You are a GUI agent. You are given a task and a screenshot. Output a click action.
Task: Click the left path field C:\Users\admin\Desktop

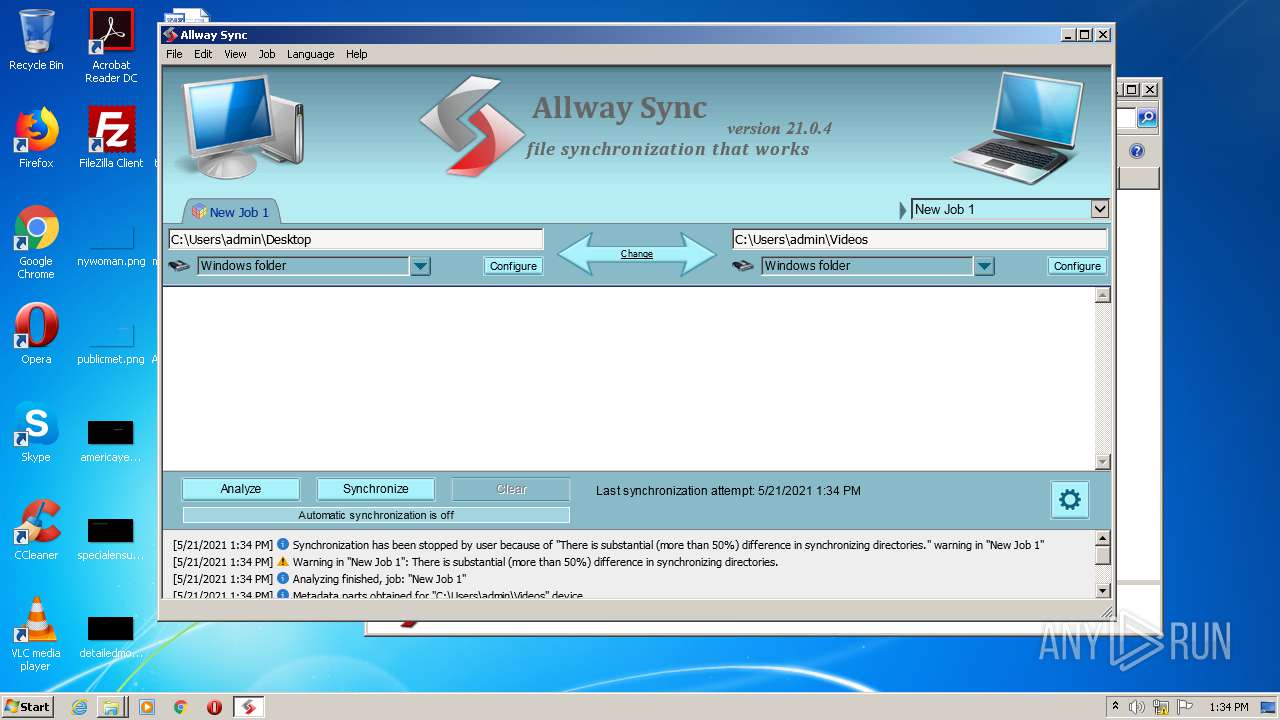coord(356,240)
